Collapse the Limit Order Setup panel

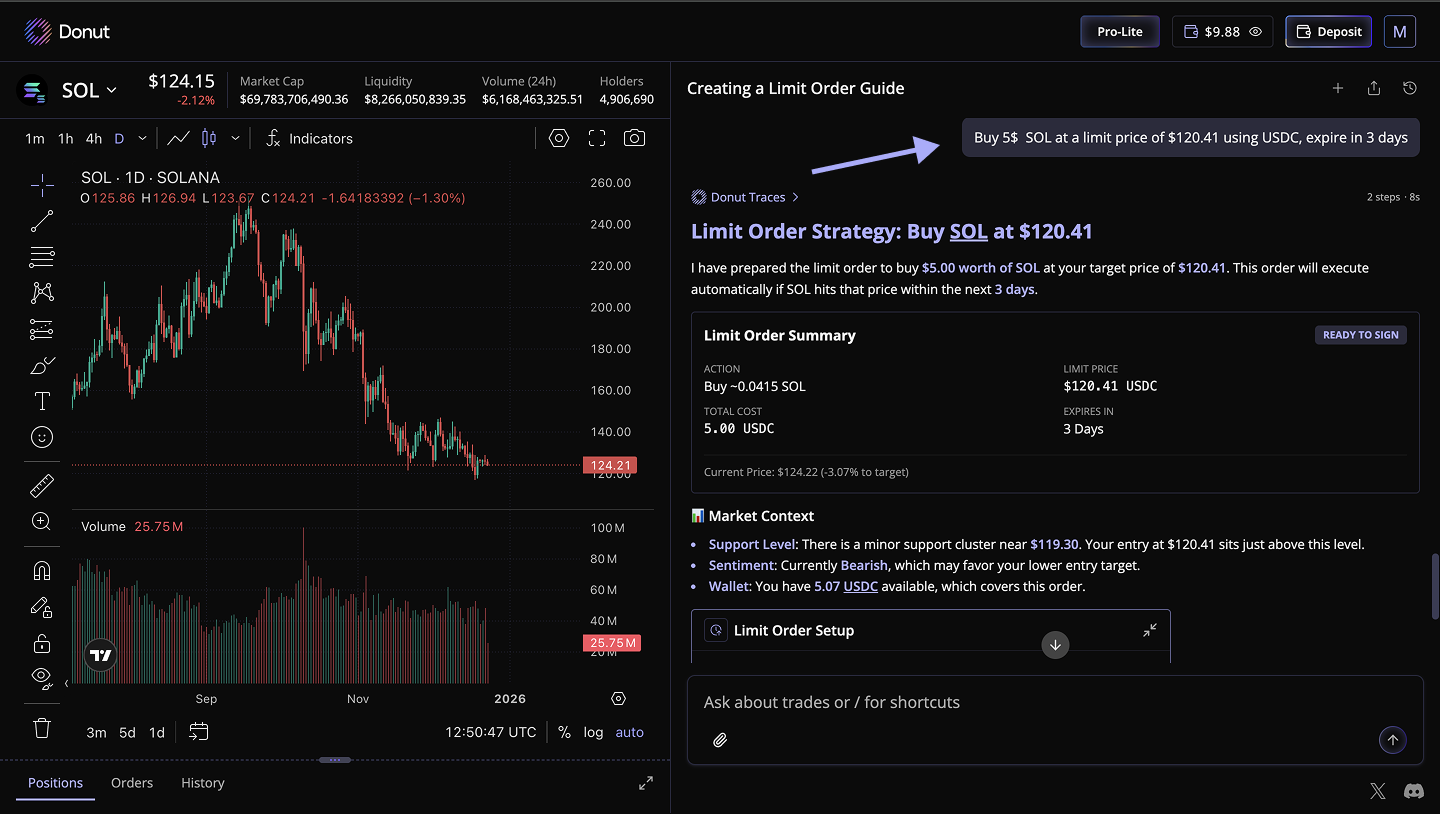[x=1150, y=630]
